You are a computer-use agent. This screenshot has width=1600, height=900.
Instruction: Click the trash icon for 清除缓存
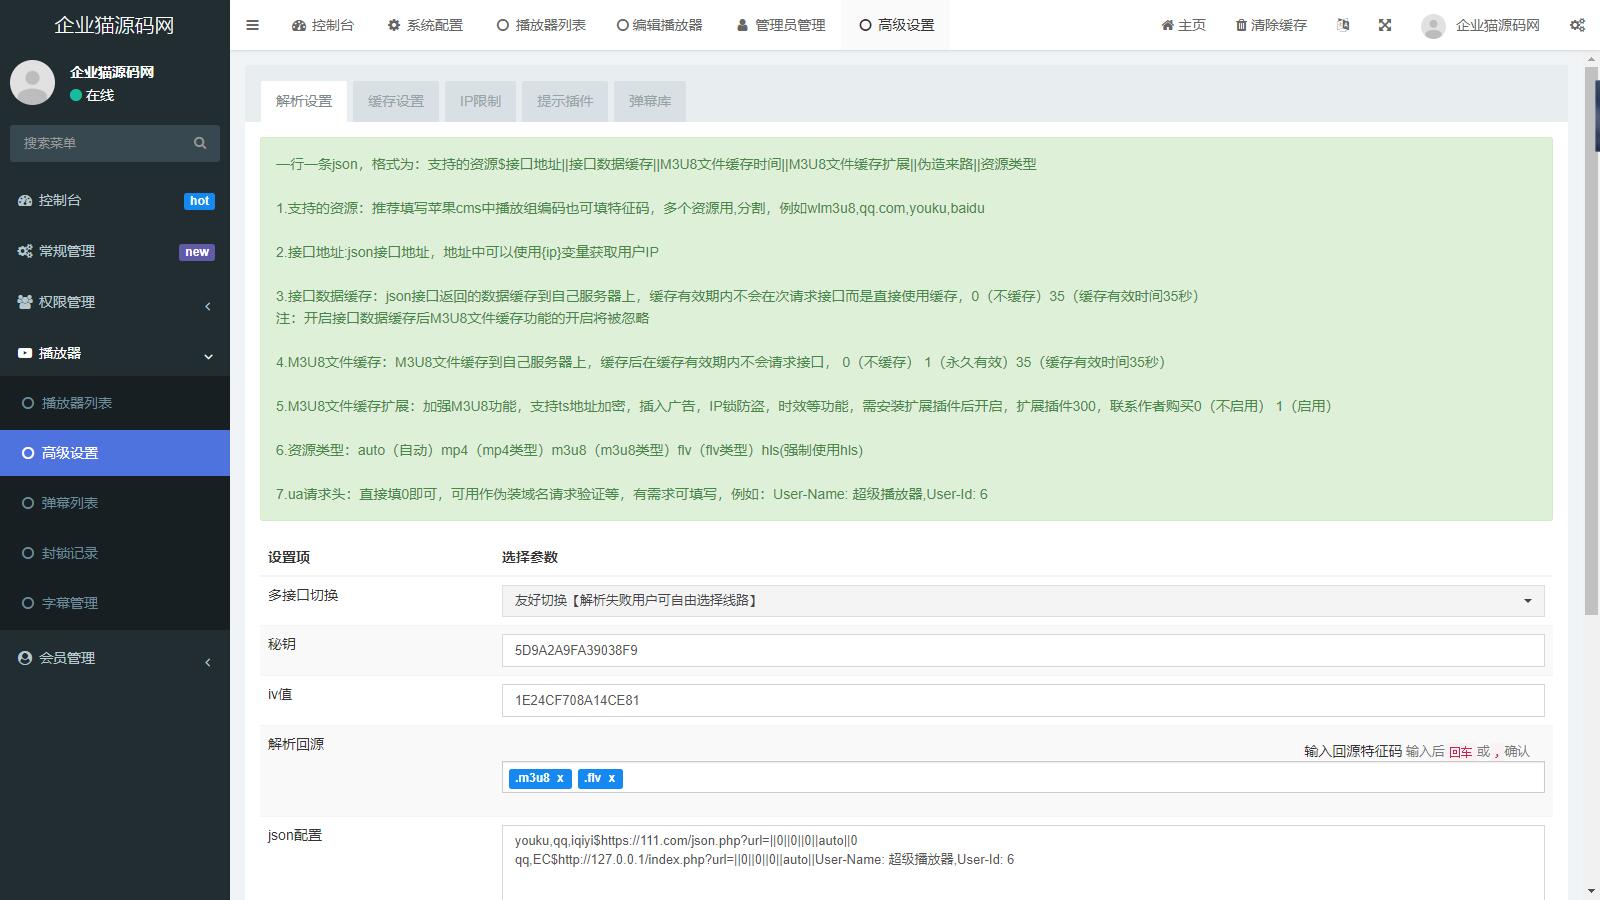pos(1241,25)
